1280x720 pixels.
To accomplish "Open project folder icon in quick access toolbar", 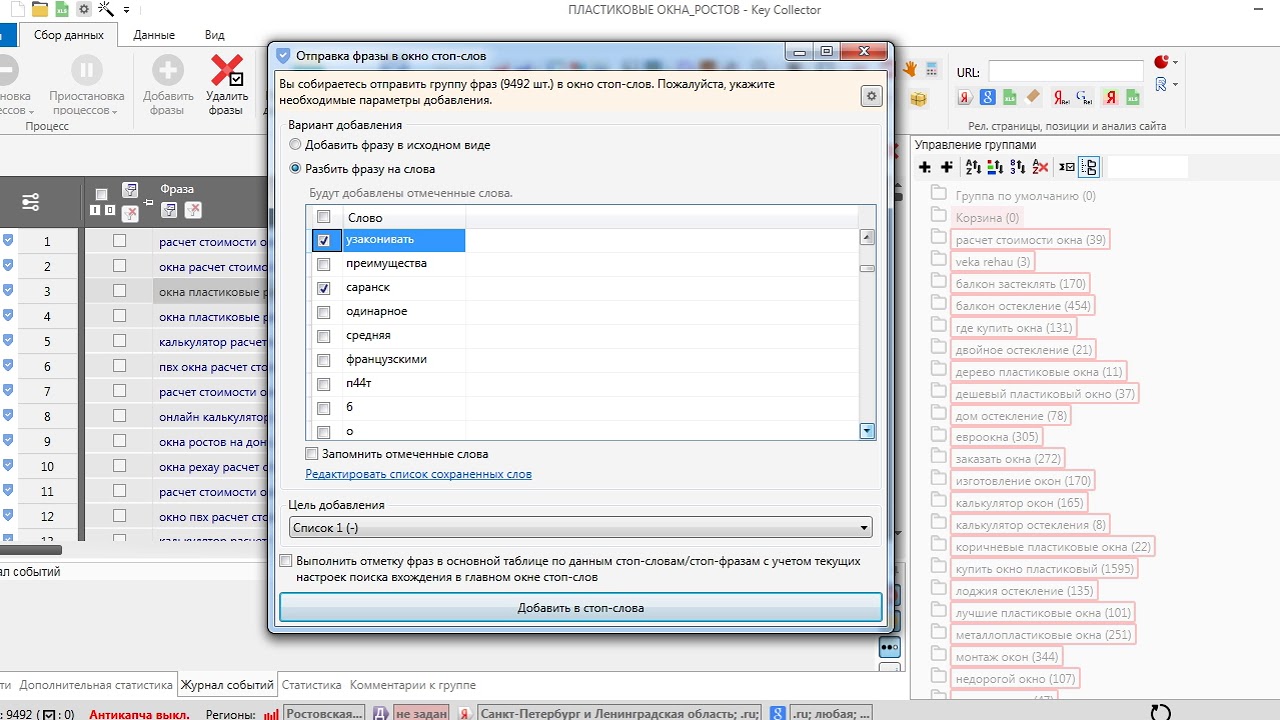I will [40, 9].
